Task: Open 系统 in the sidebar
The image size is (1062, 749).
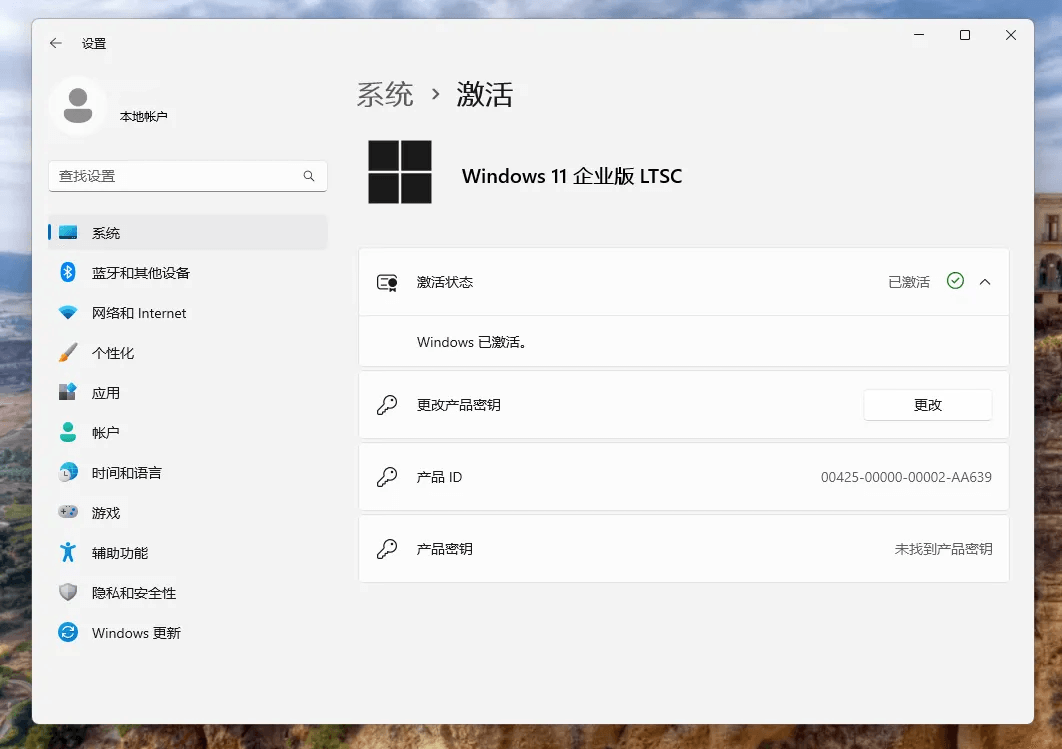Action: 188,232
